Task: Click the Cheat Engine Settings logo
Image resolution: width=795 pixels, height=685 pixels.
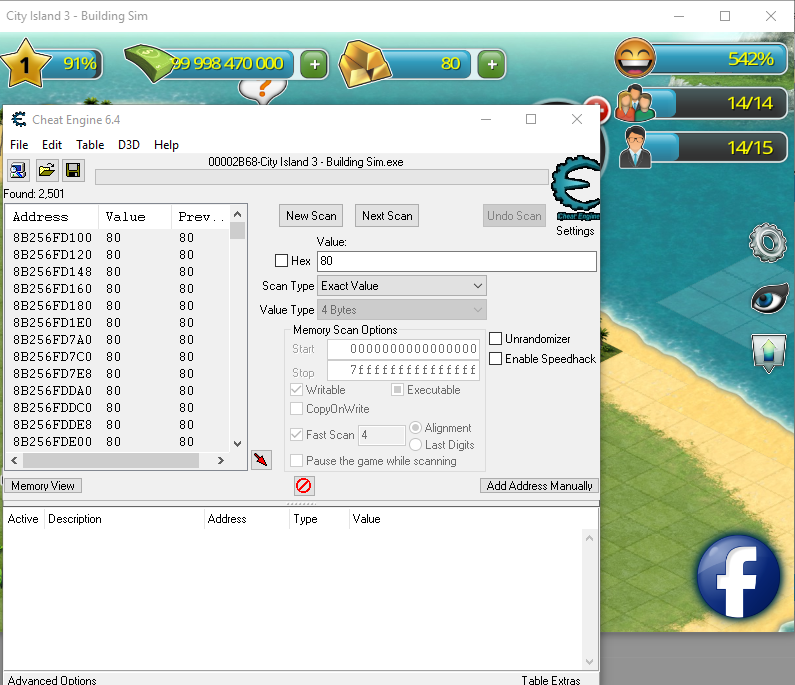Action: pos(575,190)
